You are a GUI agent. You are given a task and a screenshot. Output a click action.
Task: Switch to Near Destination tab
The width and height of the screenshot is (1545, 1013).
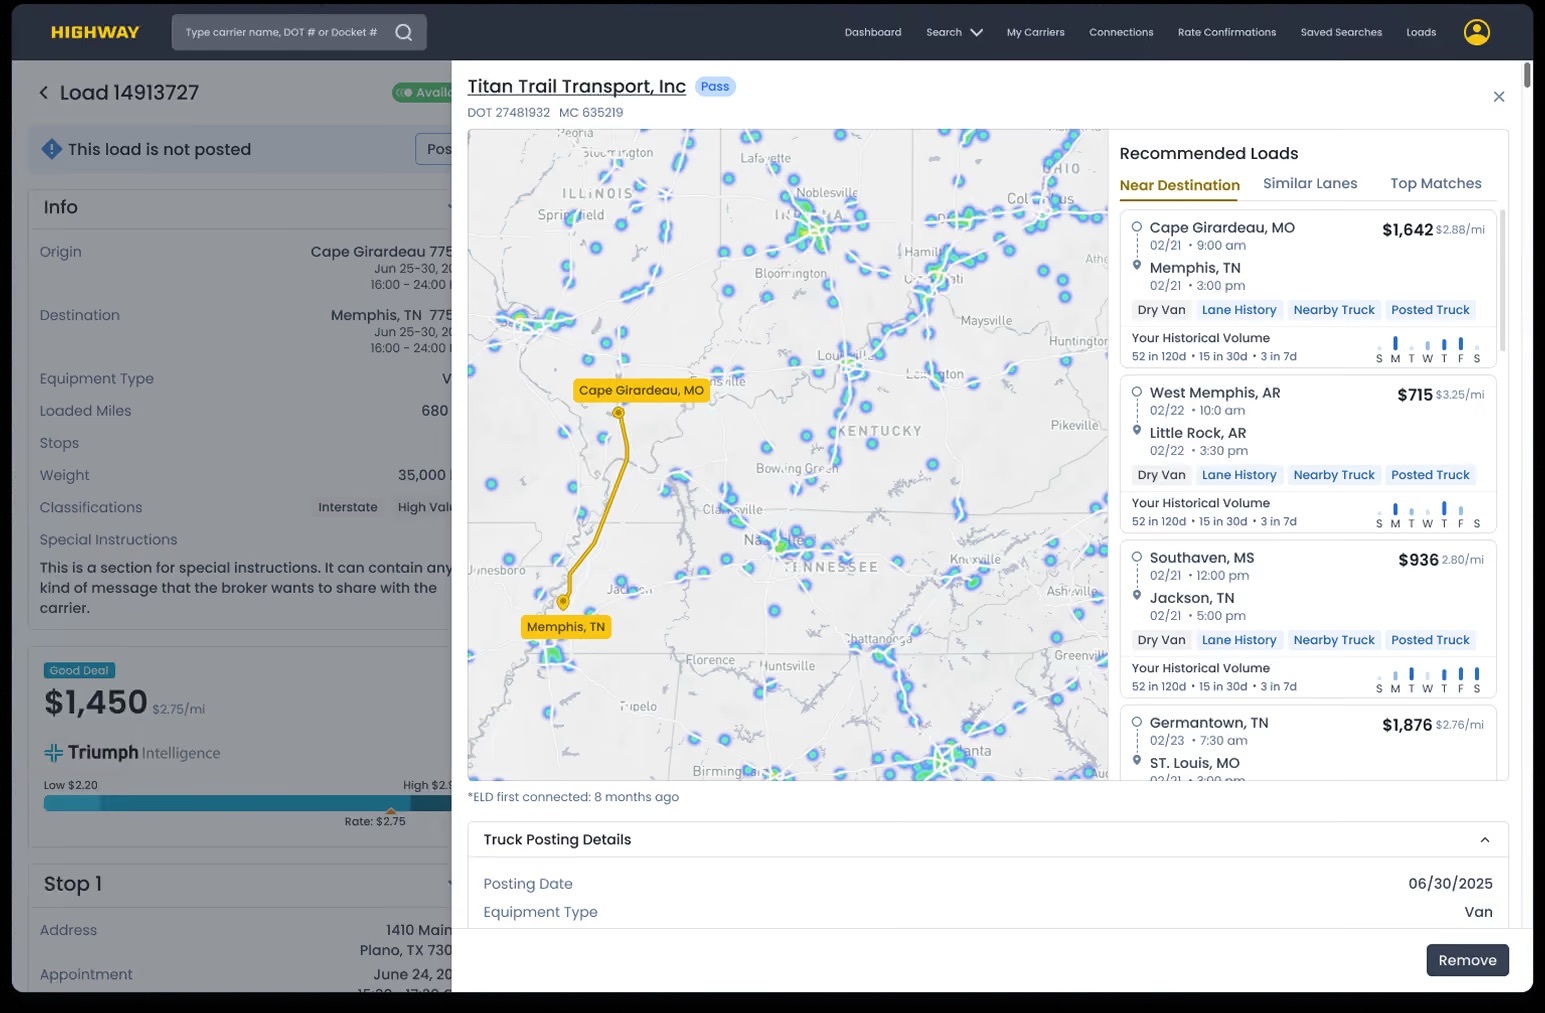coord(1179,185)
